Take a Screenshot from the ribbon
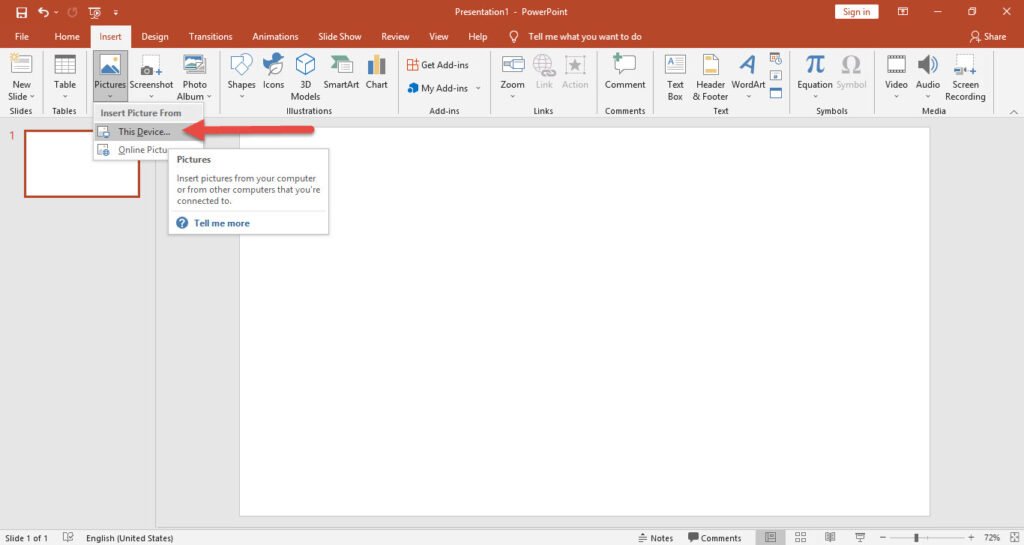This screenshot has height=545, width=1024. [x=151, y=76]
